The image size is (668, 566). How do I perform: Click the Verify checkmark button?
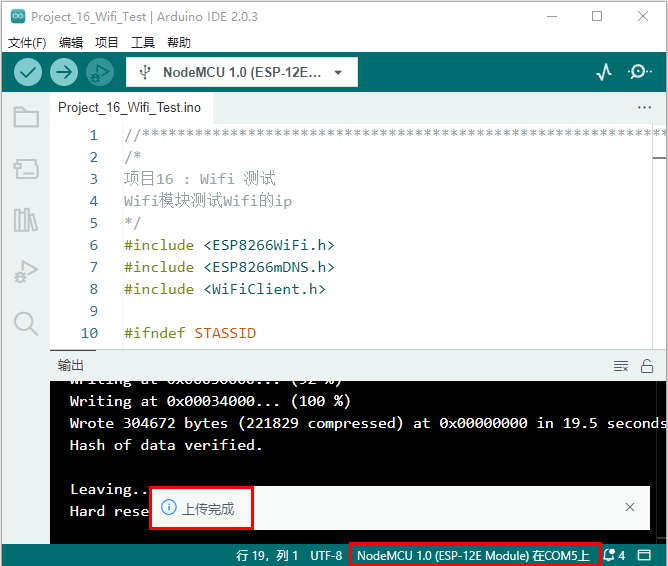[x=28, y=72]
